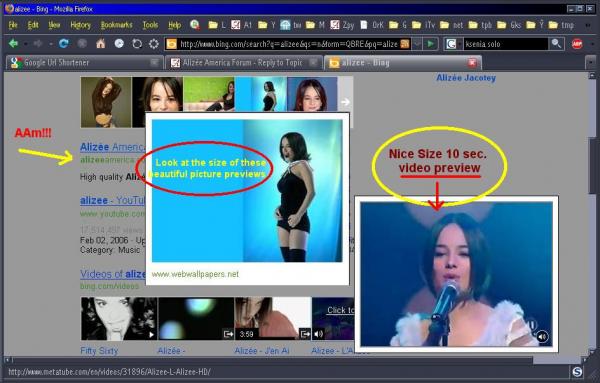Expand the back button history dropdown arrow

click(25, 44)
